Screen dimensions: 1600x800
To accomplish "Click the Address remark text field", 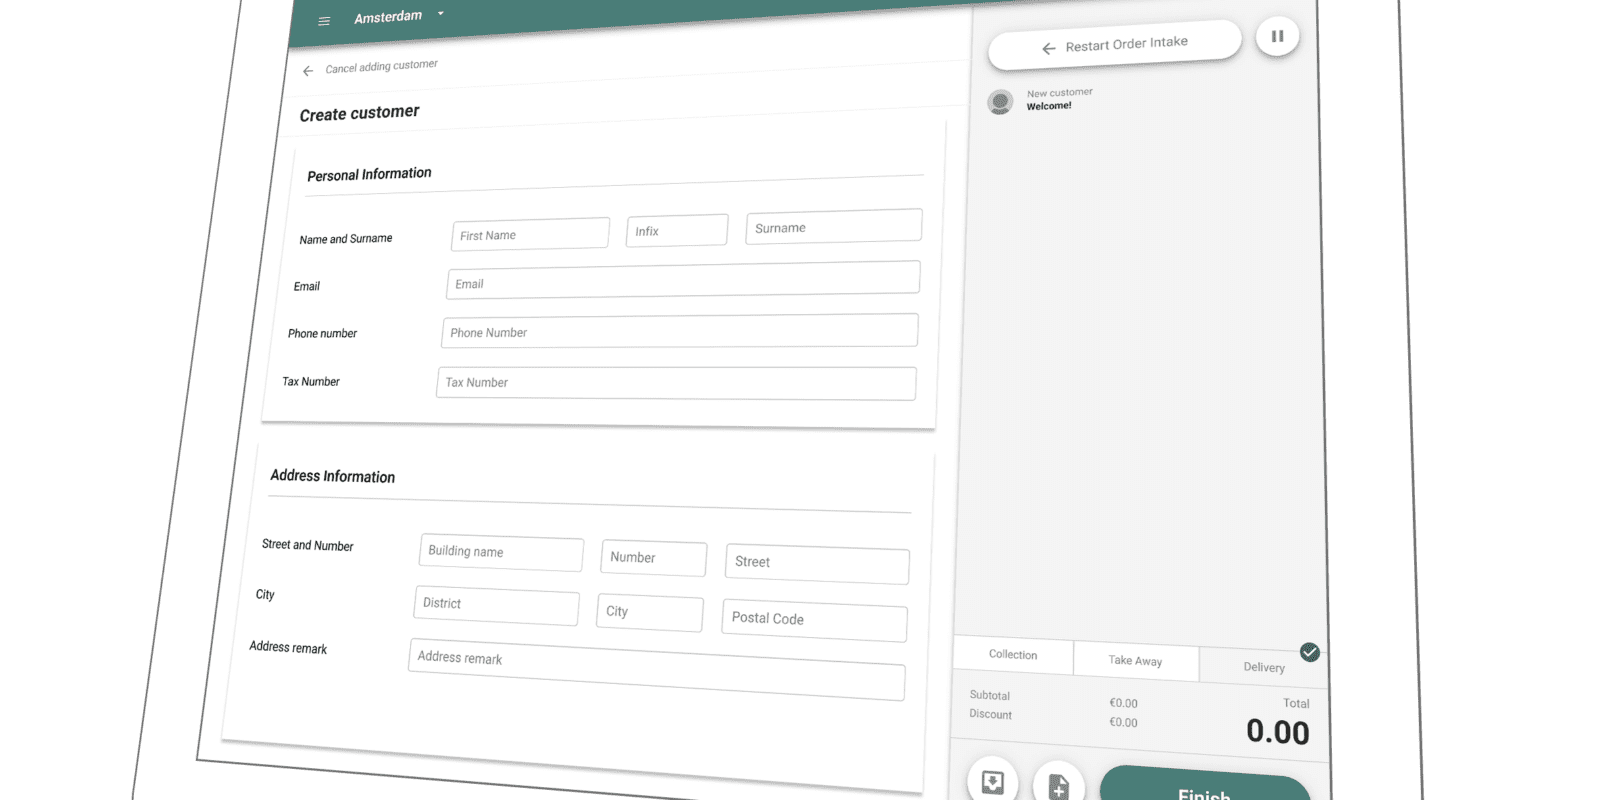I will [656, 668].
